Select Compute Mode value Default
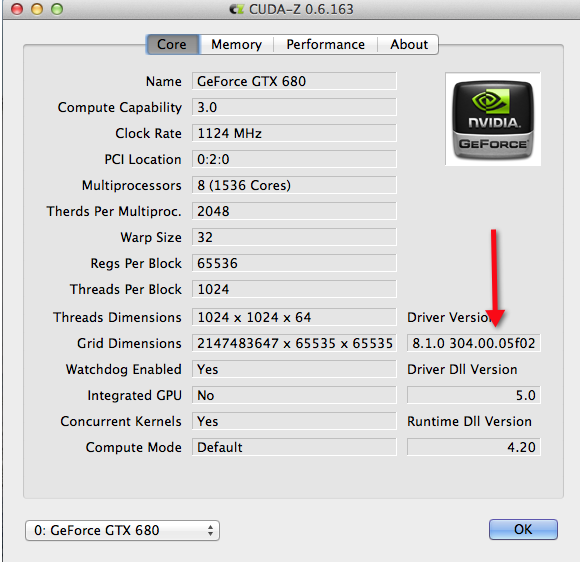The image size is (580, 562). (294, 447)
